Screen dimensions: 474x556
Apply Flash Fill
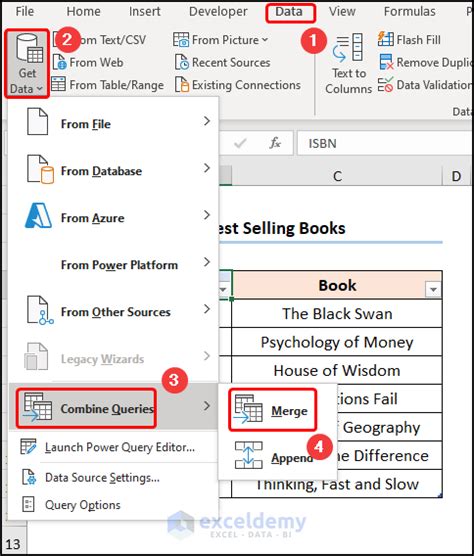[409, 40]
